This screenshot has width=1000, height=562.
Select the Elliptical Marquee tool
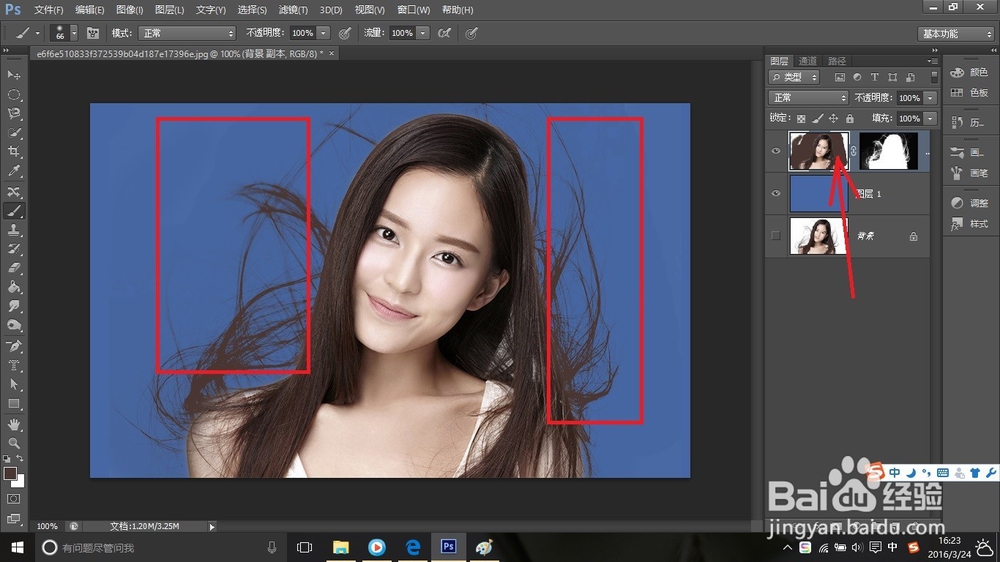click(14, 95)
